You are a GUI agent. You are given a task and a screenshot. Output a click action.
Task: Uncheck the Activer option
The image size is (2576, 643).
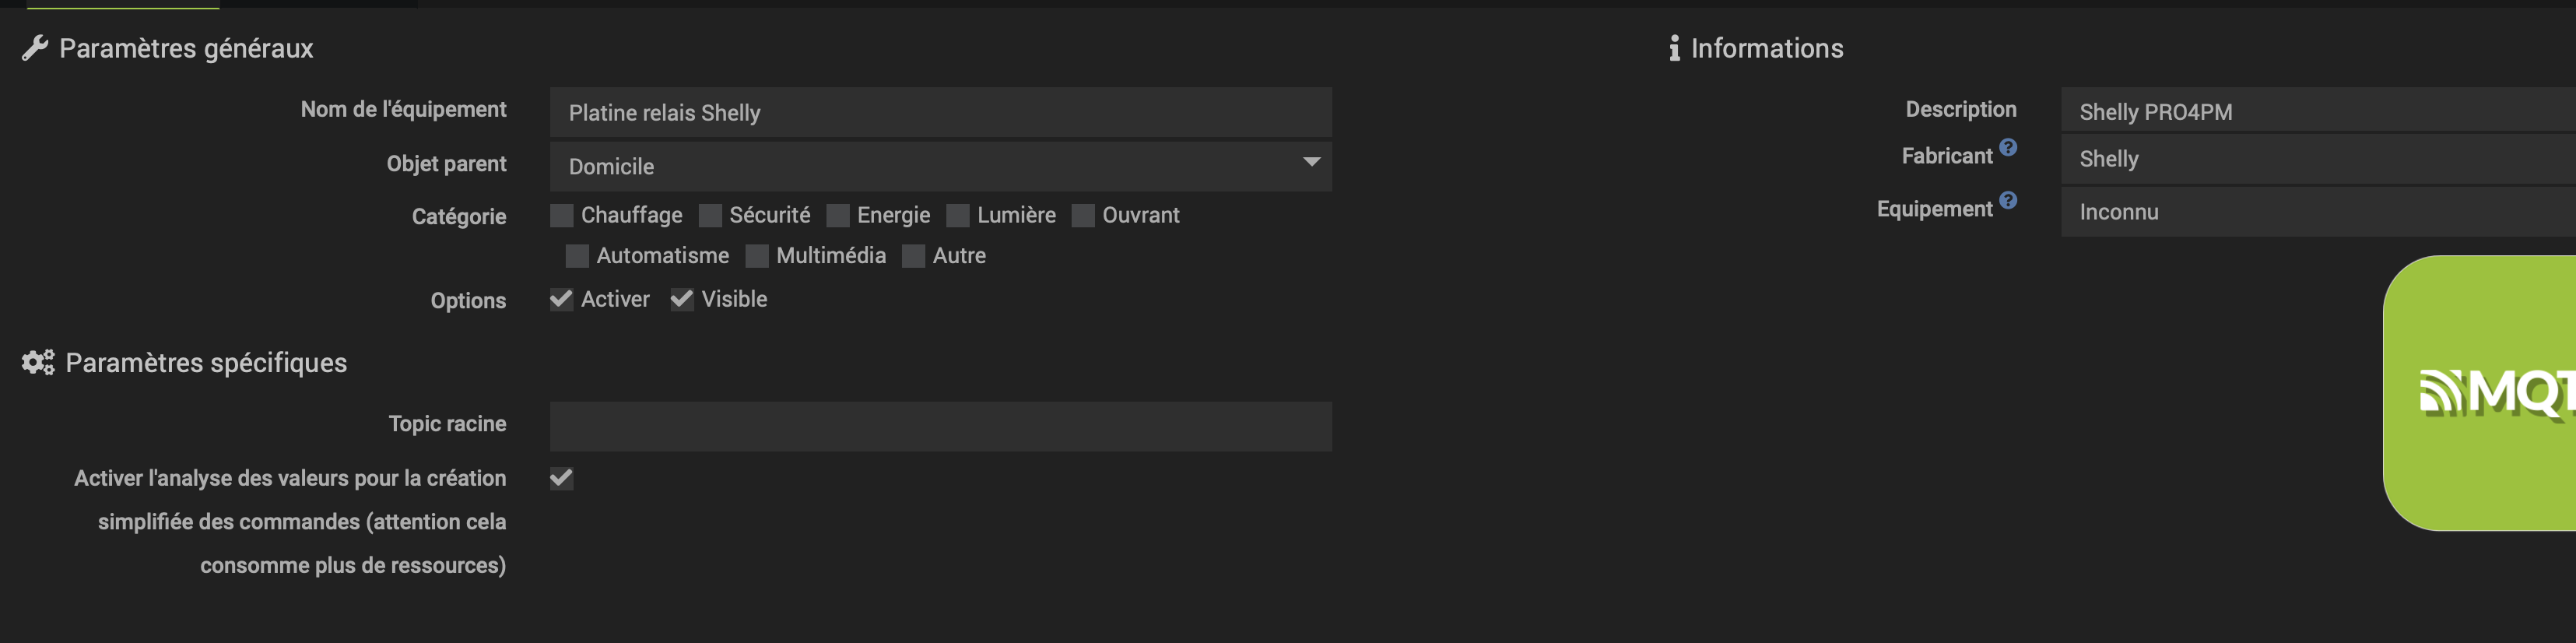[x=562, y=299]
